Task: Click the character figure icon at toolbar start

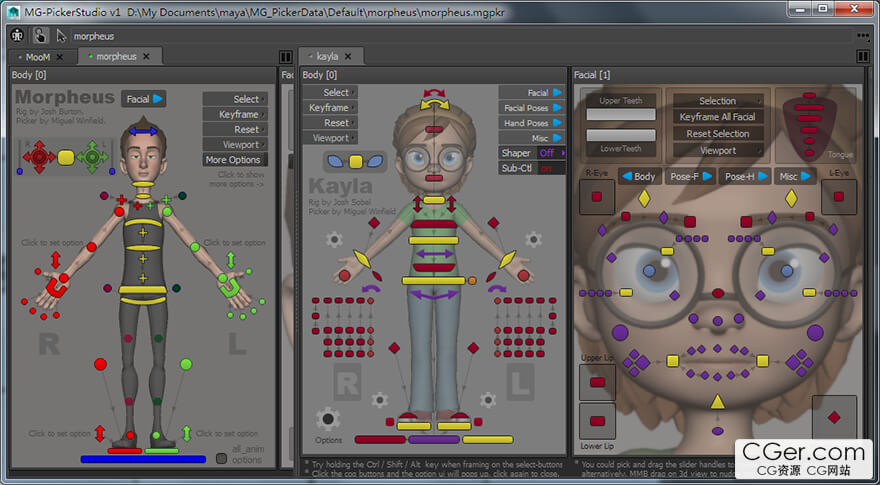Action: click(17, 35)
